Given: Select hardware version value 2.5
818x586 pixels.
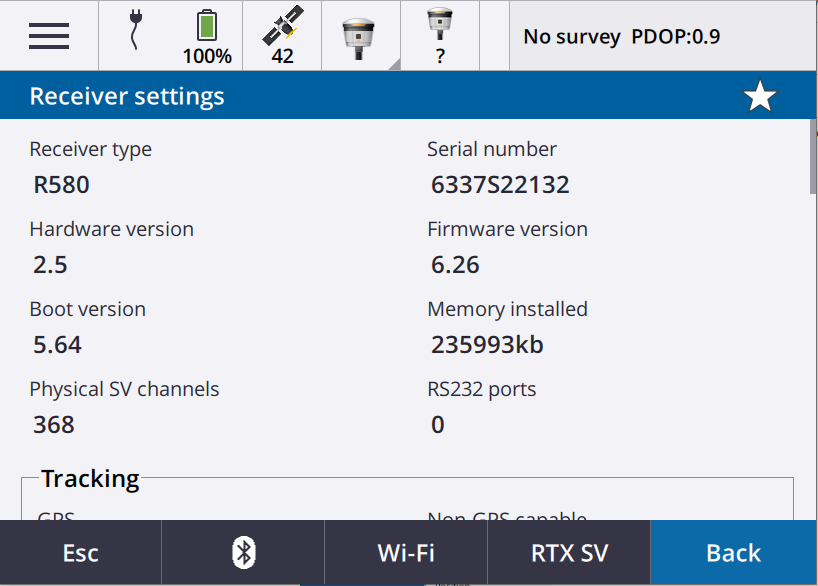Looking at the screenshot, I should pos(50,265).
